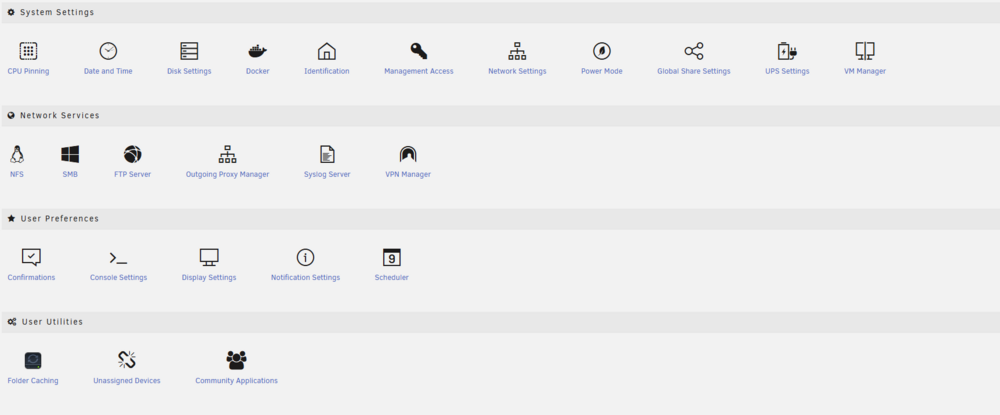1000x415 pixels.
Task: Click the Syslog Server document icon
Action: click(x=327, y=154)
